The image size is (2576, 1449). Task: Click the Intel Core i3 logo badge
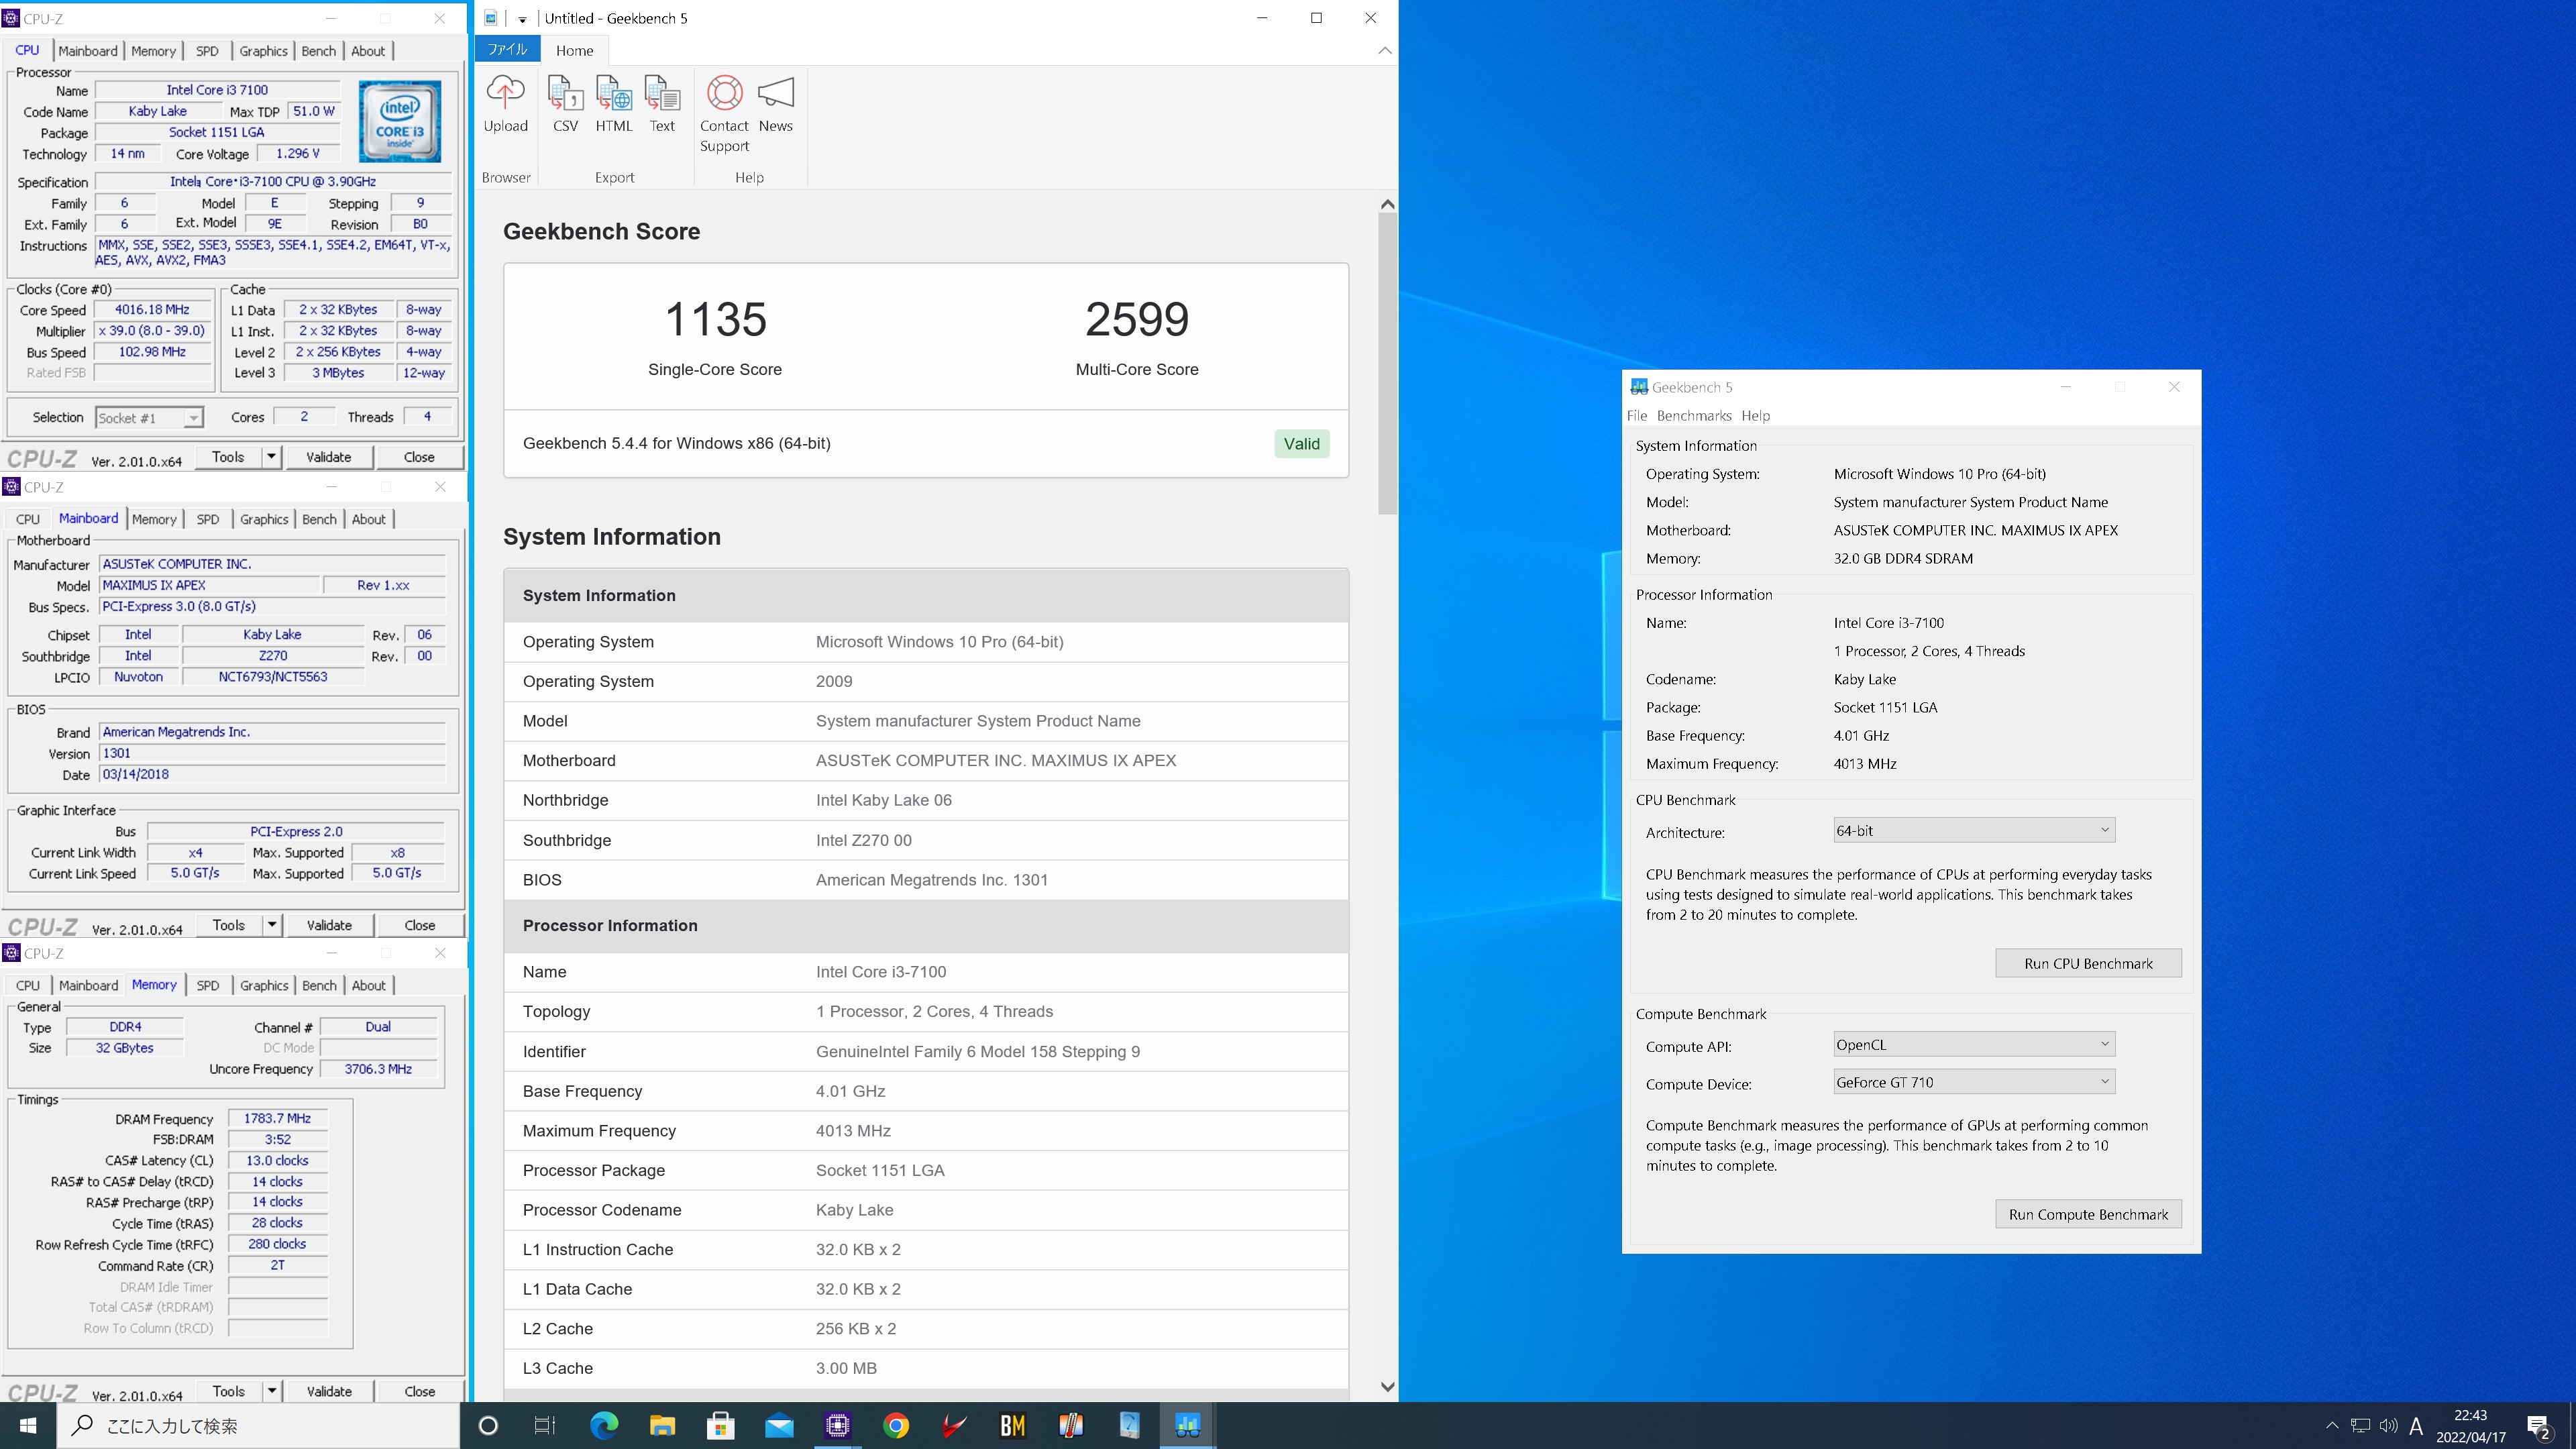coord(399,121)
